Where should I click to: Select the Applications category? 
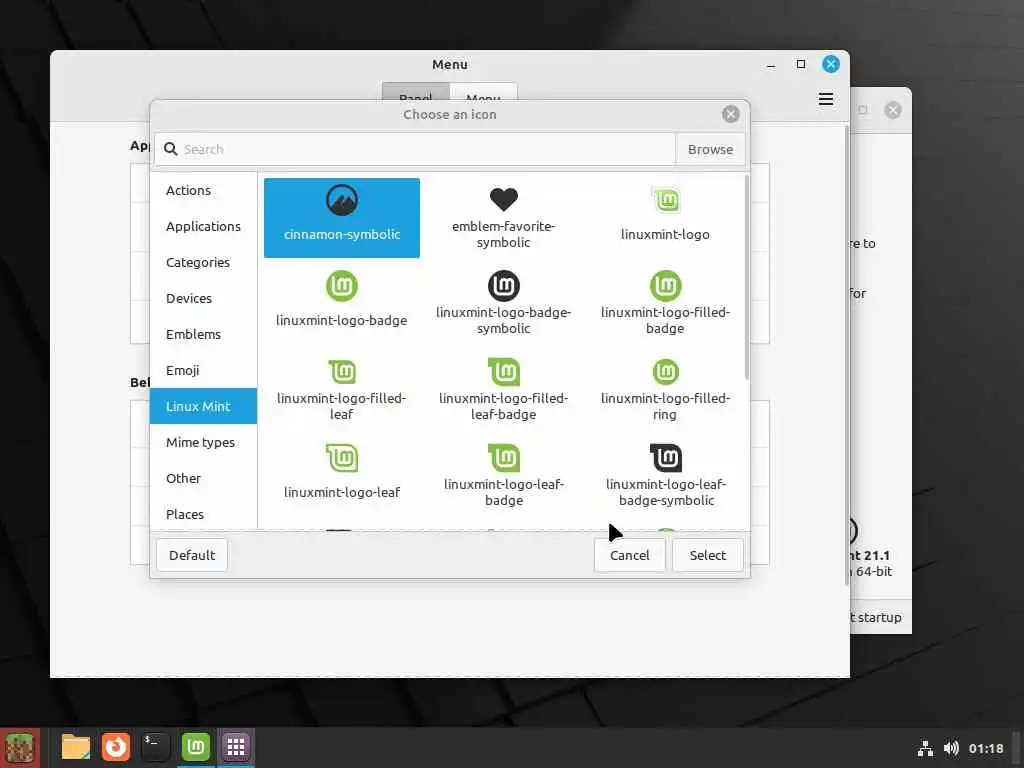pos(204,226)
